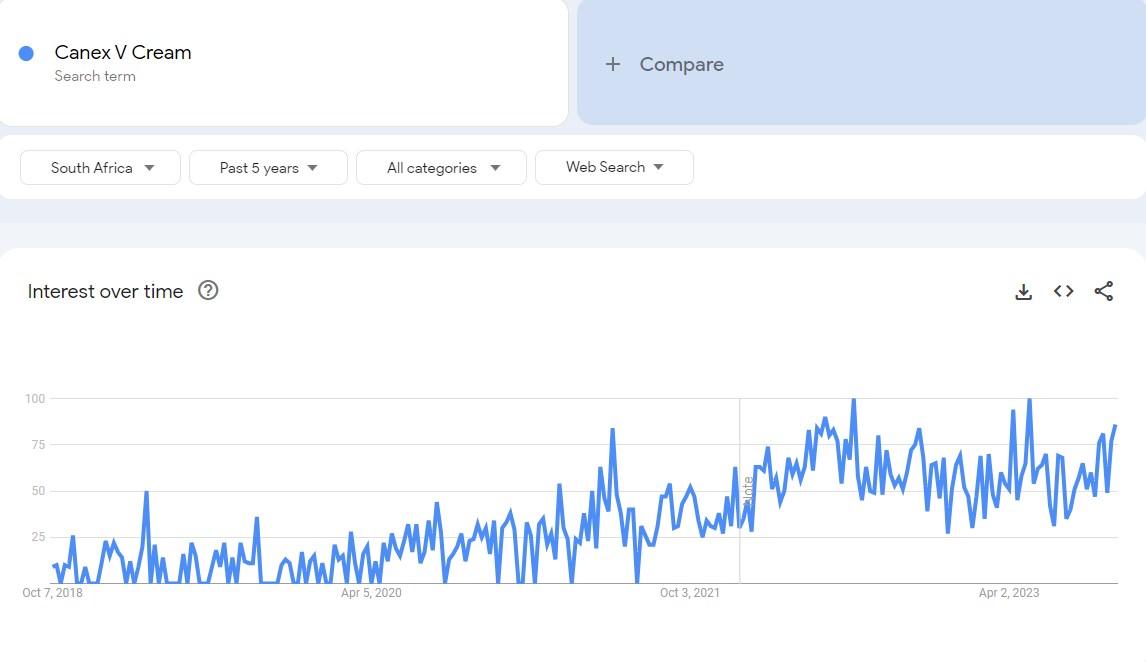Open the embed code icon

(x=1063, y=292)
